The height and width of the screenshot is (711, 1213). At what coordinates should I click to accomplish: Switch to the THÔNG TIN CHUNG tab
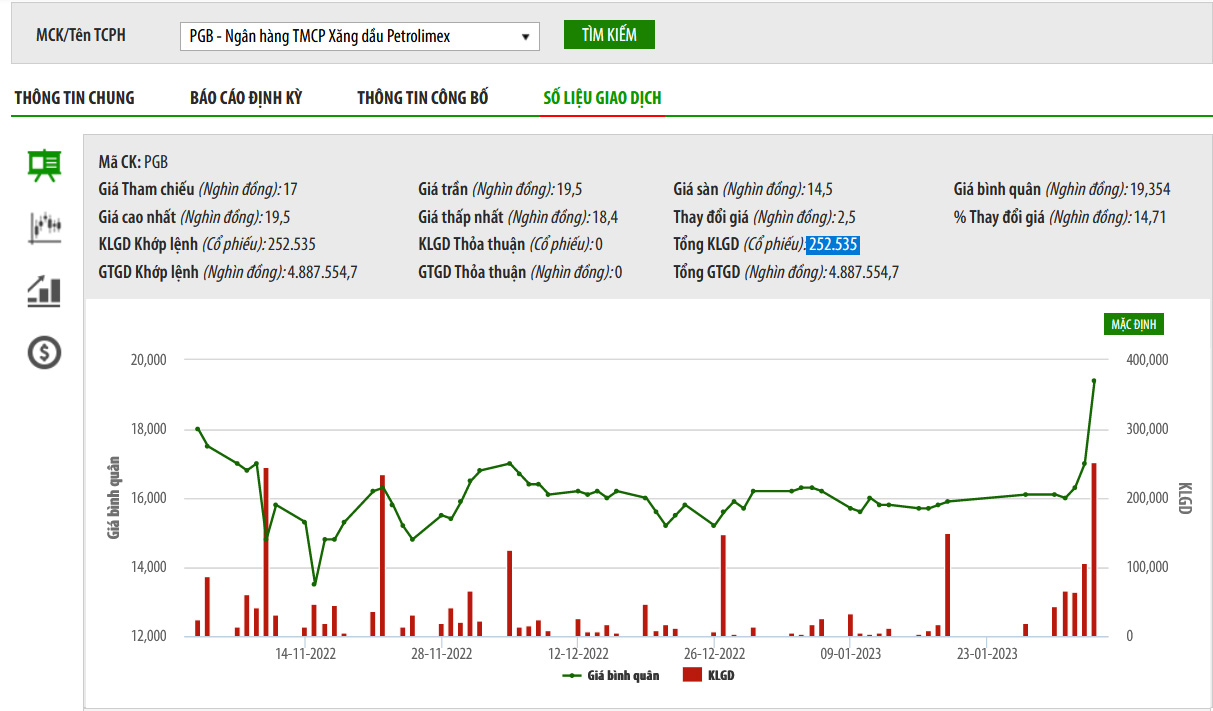[74, 98]
